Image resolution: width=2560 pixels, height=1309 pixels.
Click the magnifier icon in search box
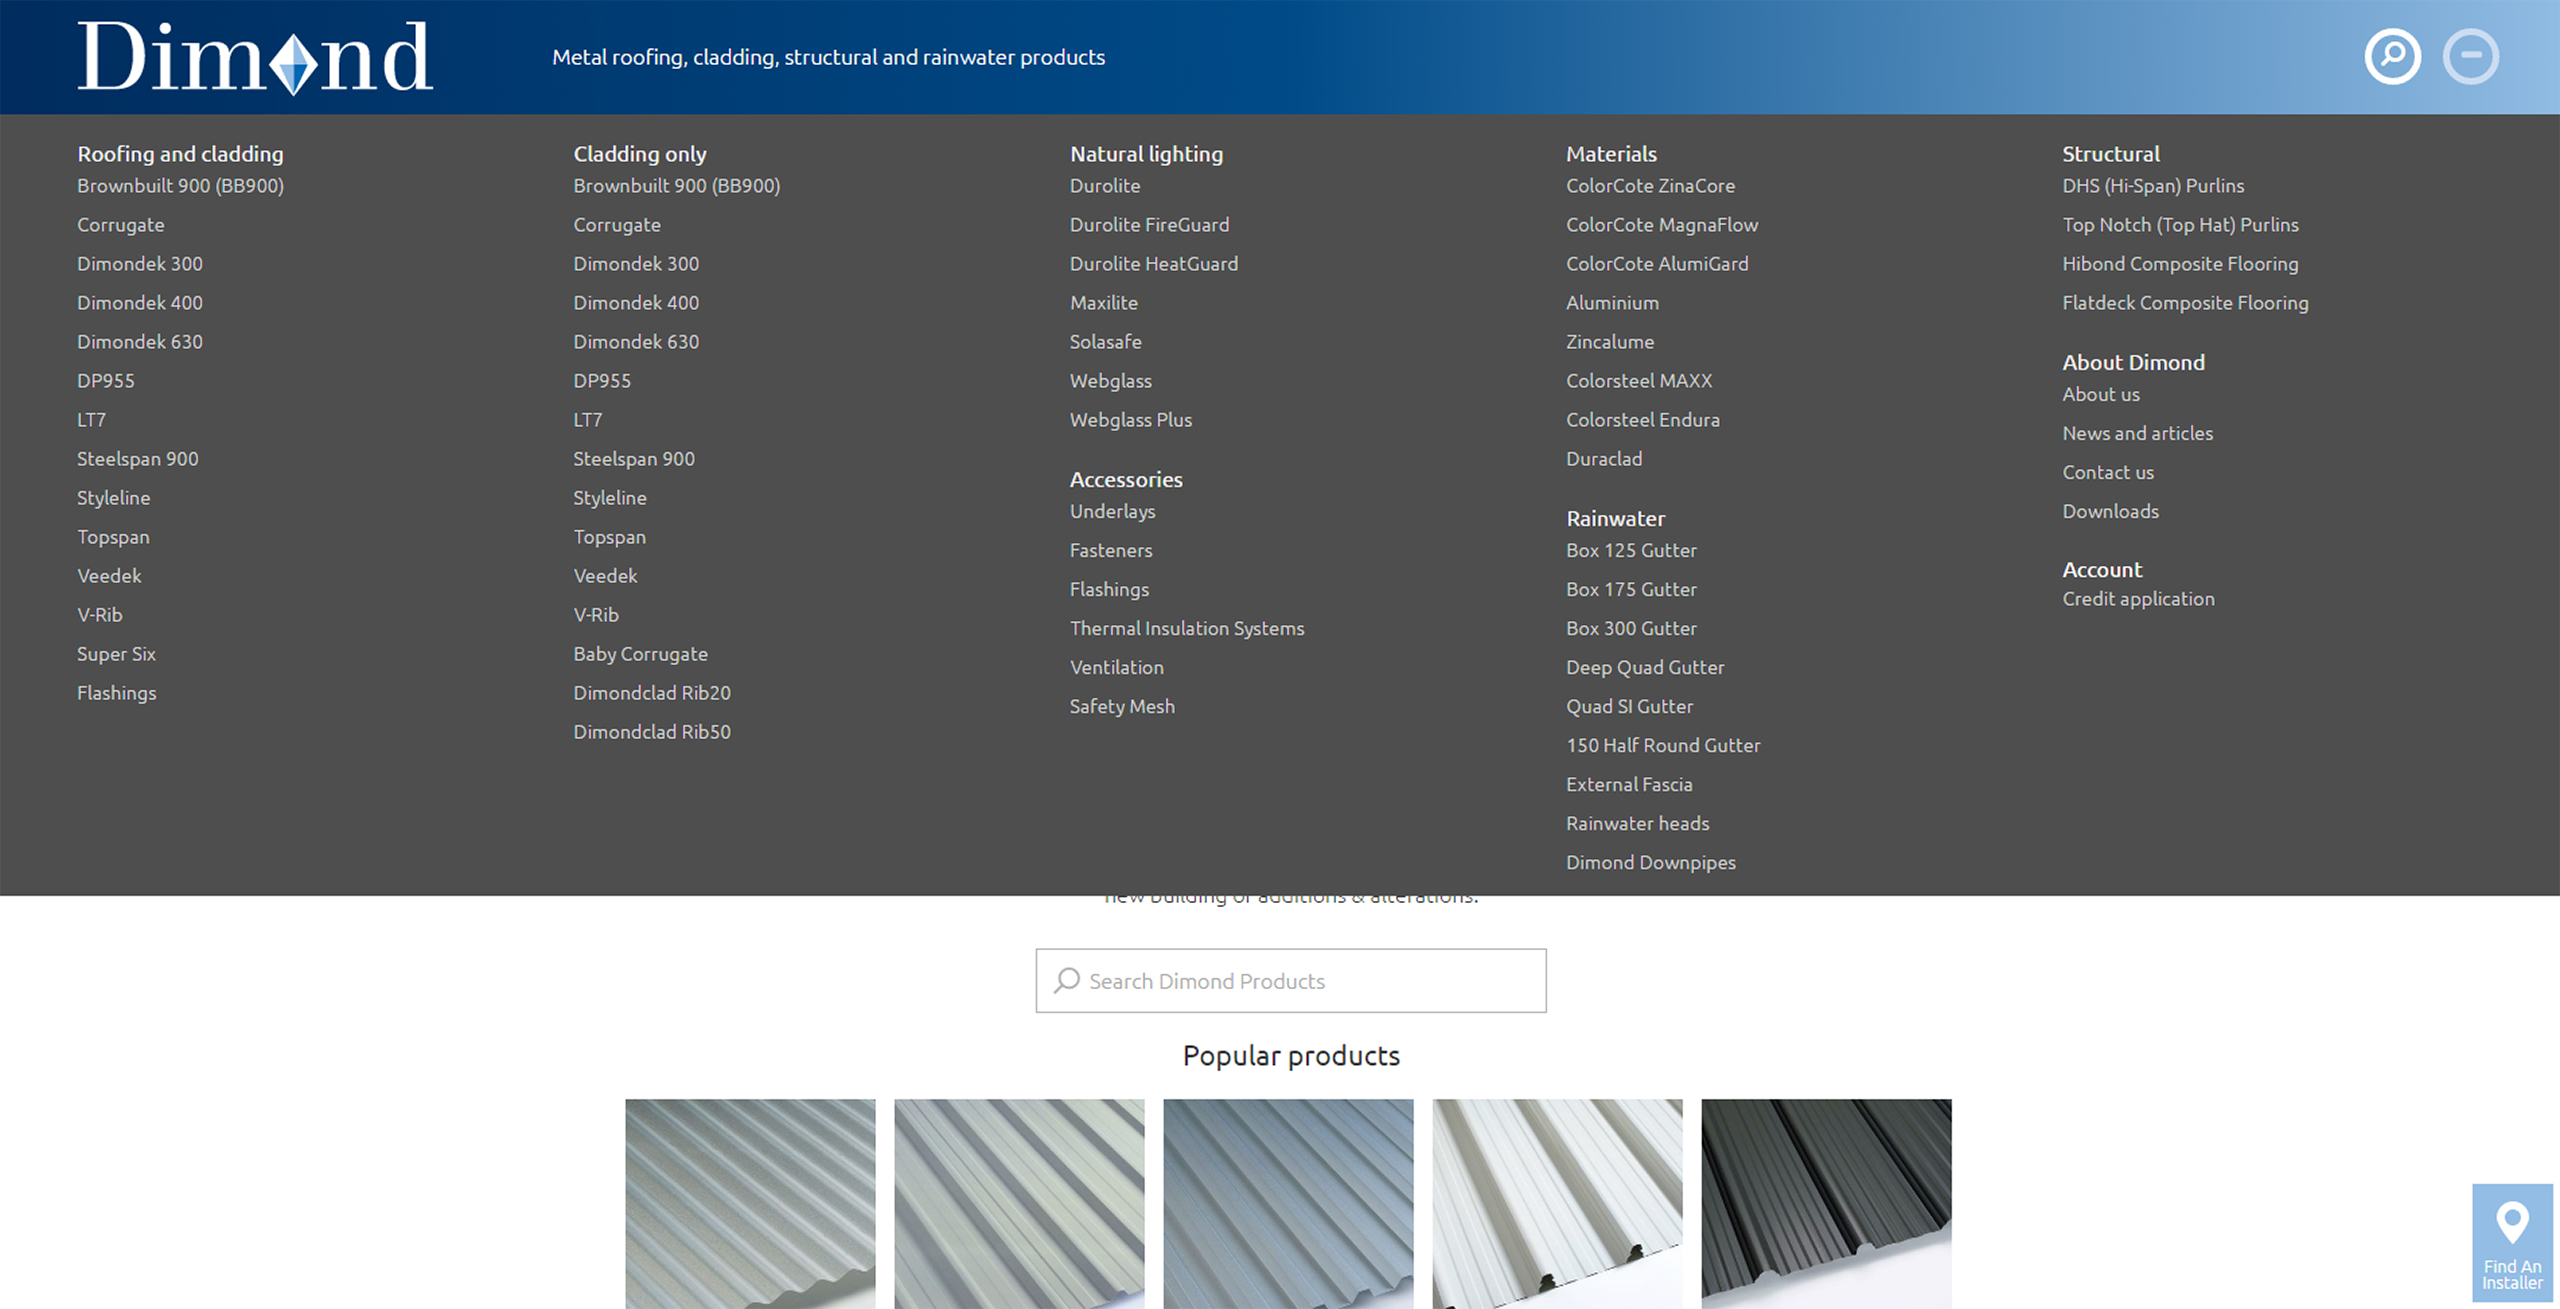click(x=1067, y=980)
